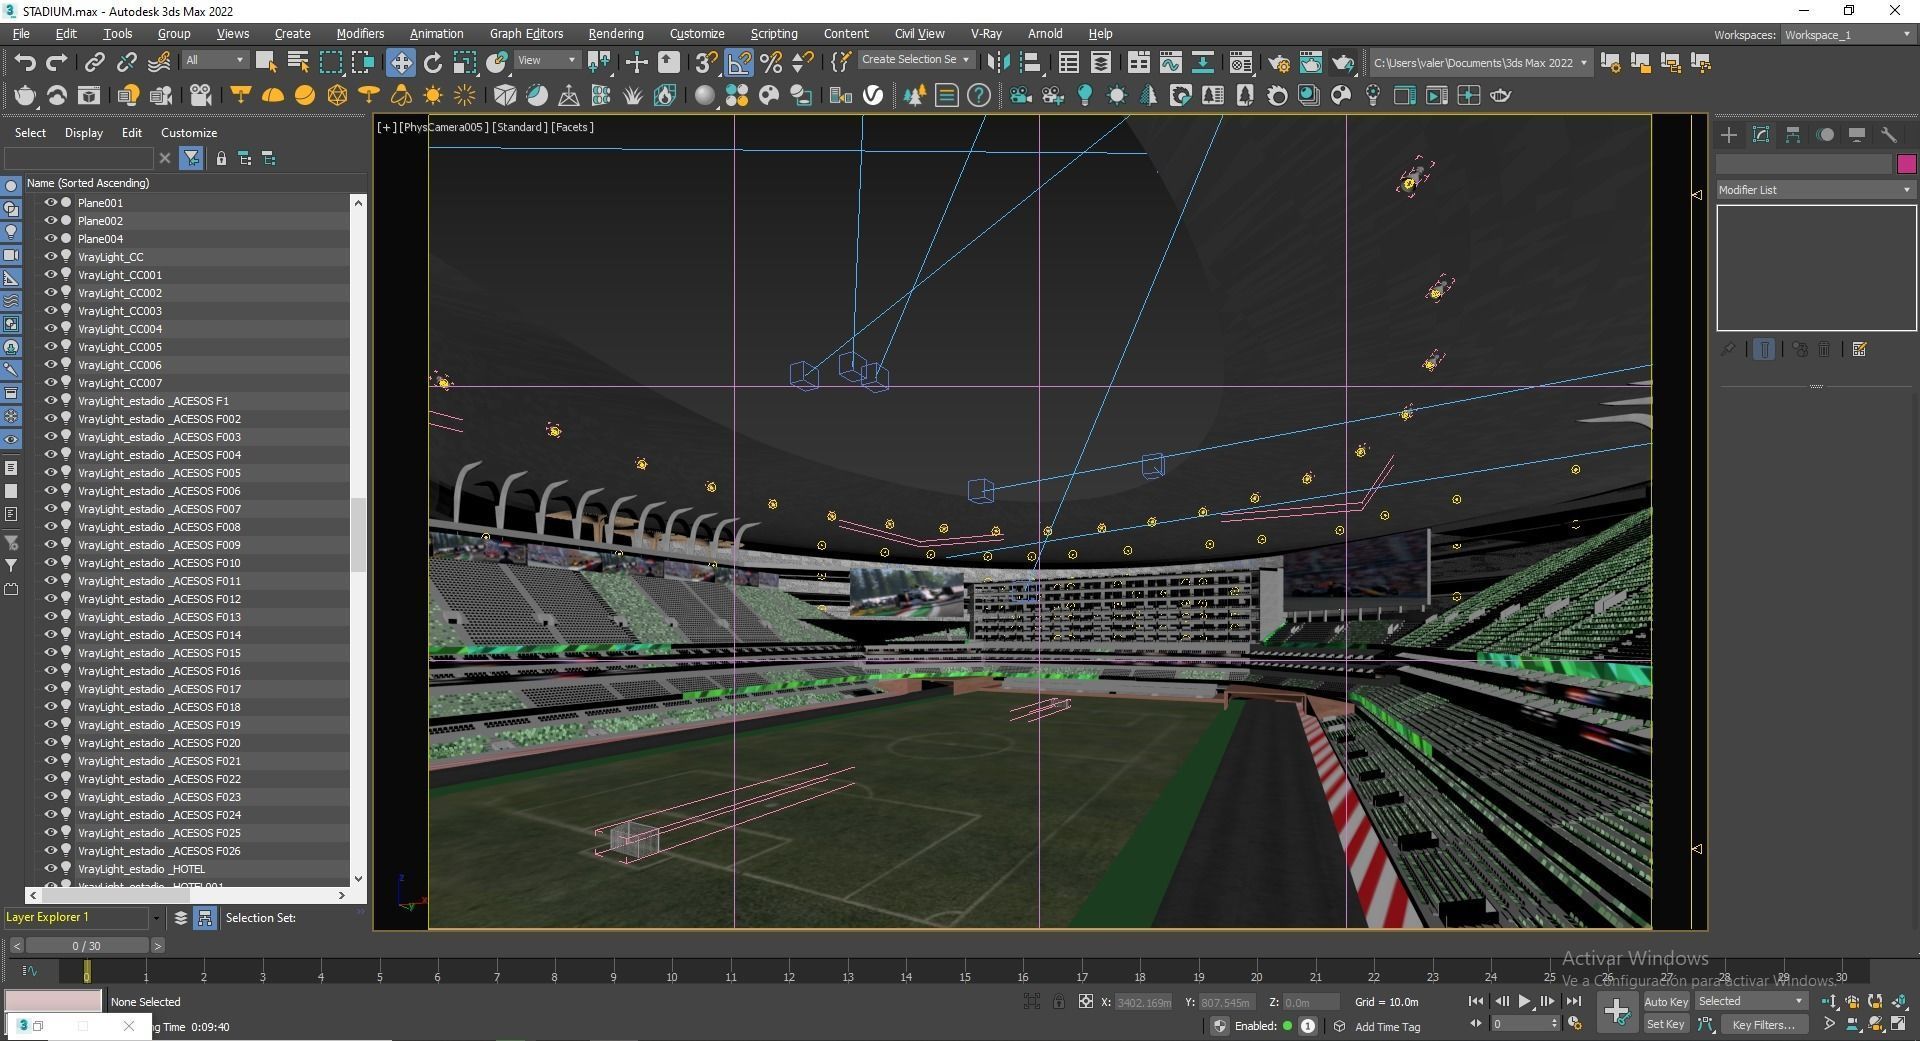Toggle the Enabled switch in the status bar

(x=1290, y=1026)
